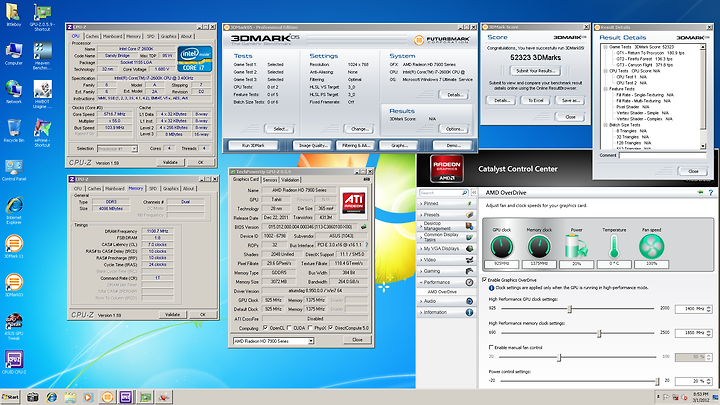Switch to Validation tab in GPU-Z
Viewport: 720px width, 405px height.
pos(290,180)
